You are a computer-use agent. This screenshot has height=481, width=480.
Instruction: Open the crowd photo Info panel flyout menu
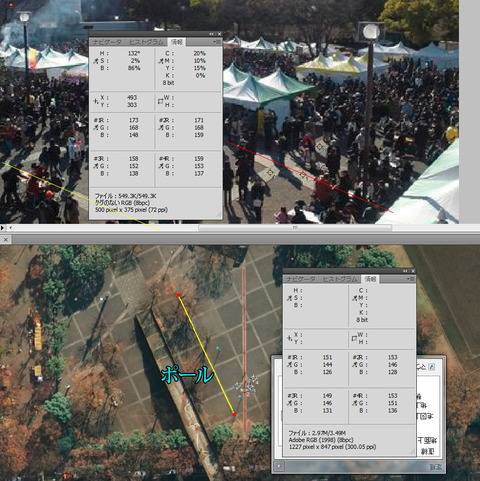[216, 42]
